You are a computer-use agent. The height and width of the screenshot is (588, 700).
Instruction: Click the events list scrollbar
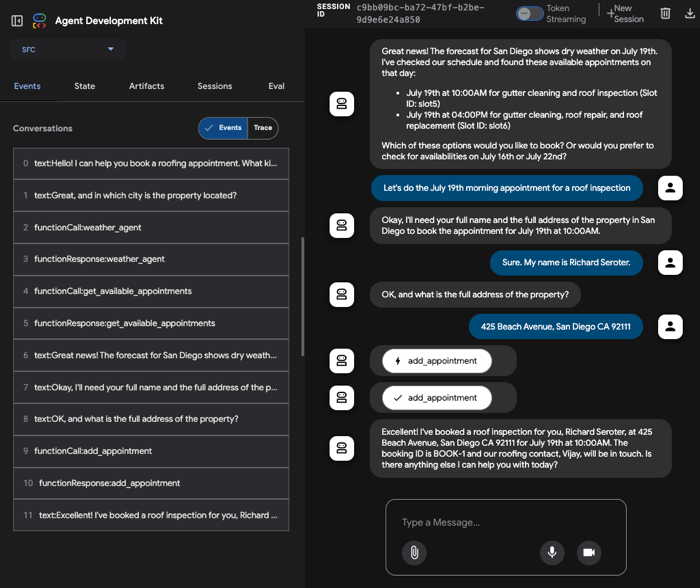point(302,297)
